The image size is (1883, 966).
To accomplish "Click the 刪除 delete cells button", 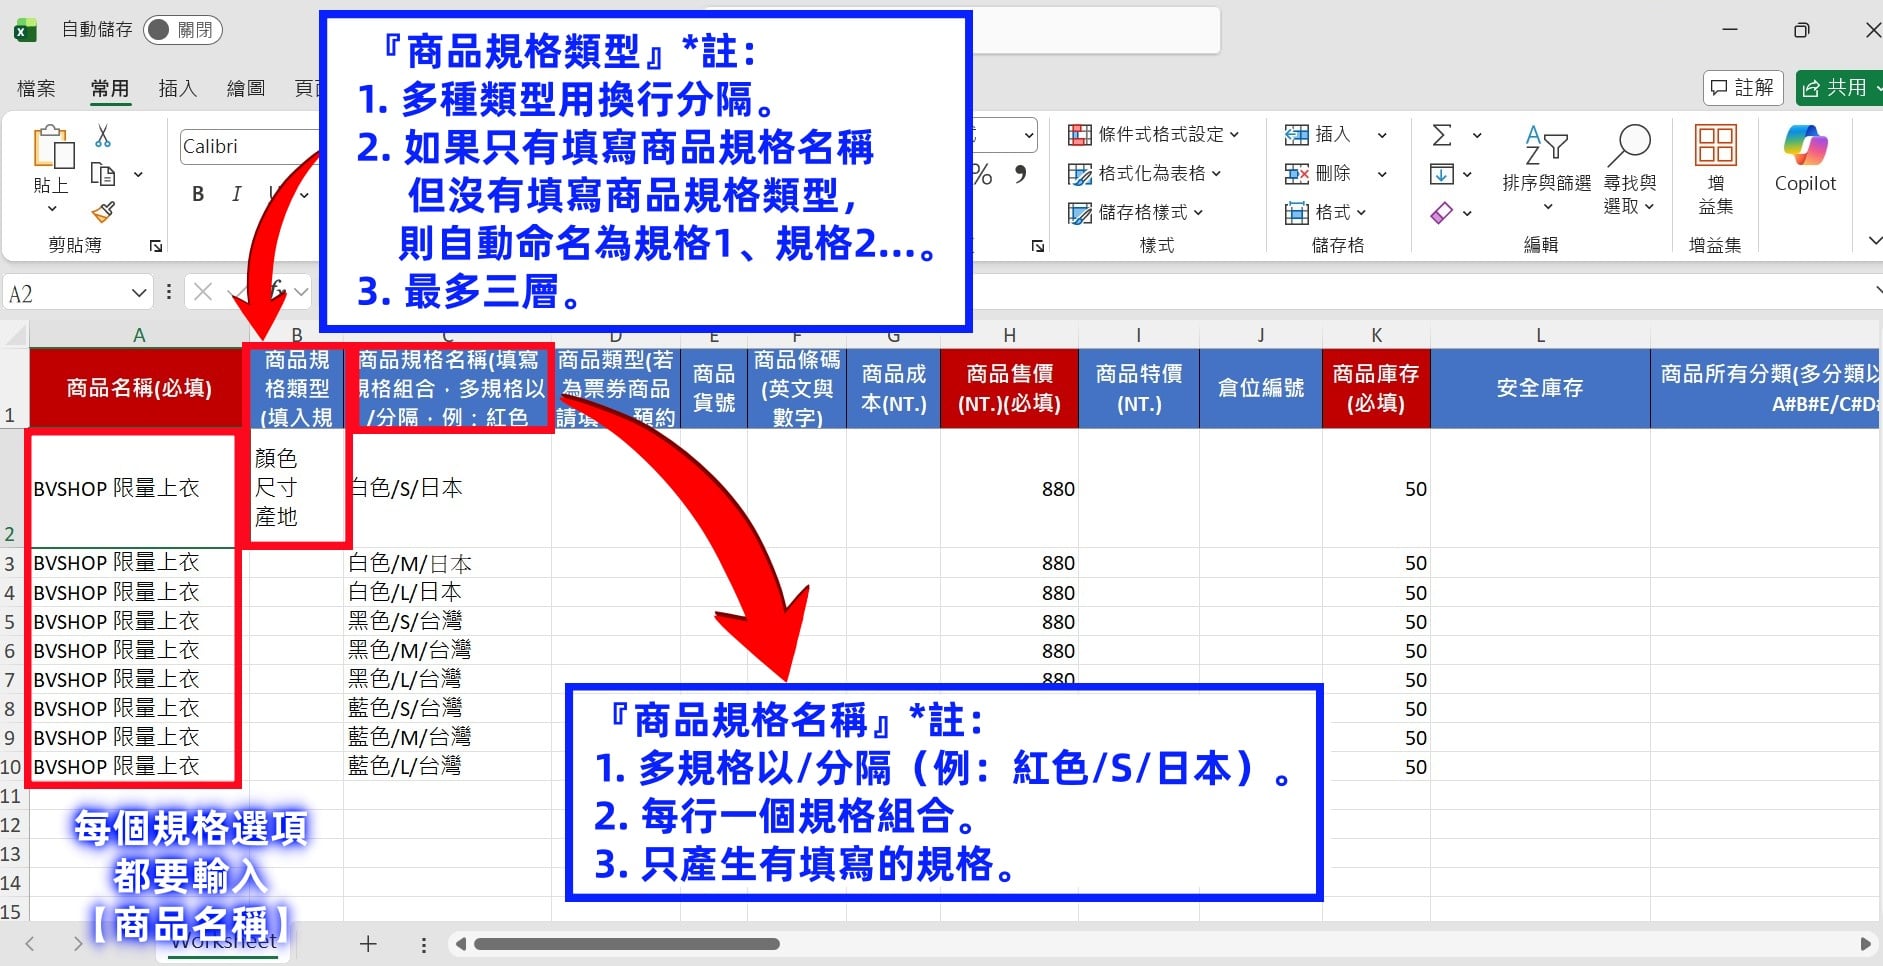I will pos(1318,173).
